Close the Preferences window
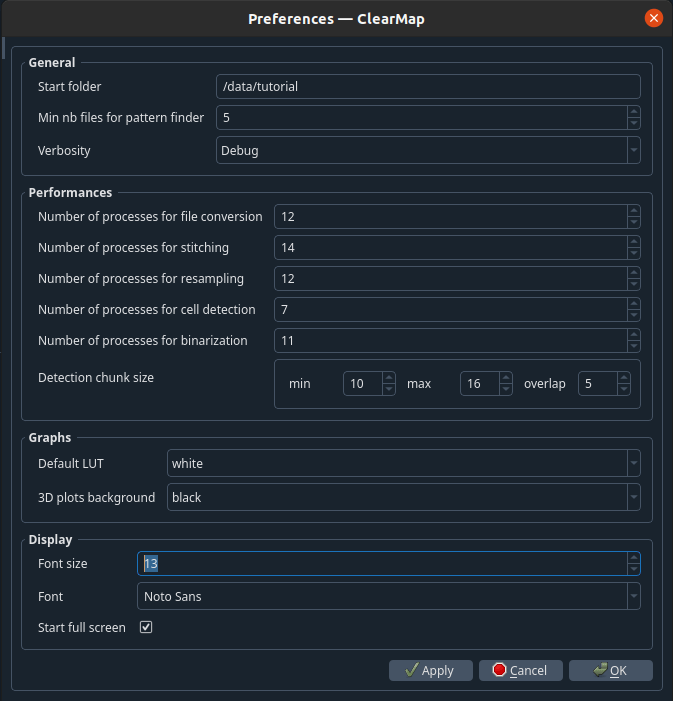This screenshot has width=673, height=701. 654,18
